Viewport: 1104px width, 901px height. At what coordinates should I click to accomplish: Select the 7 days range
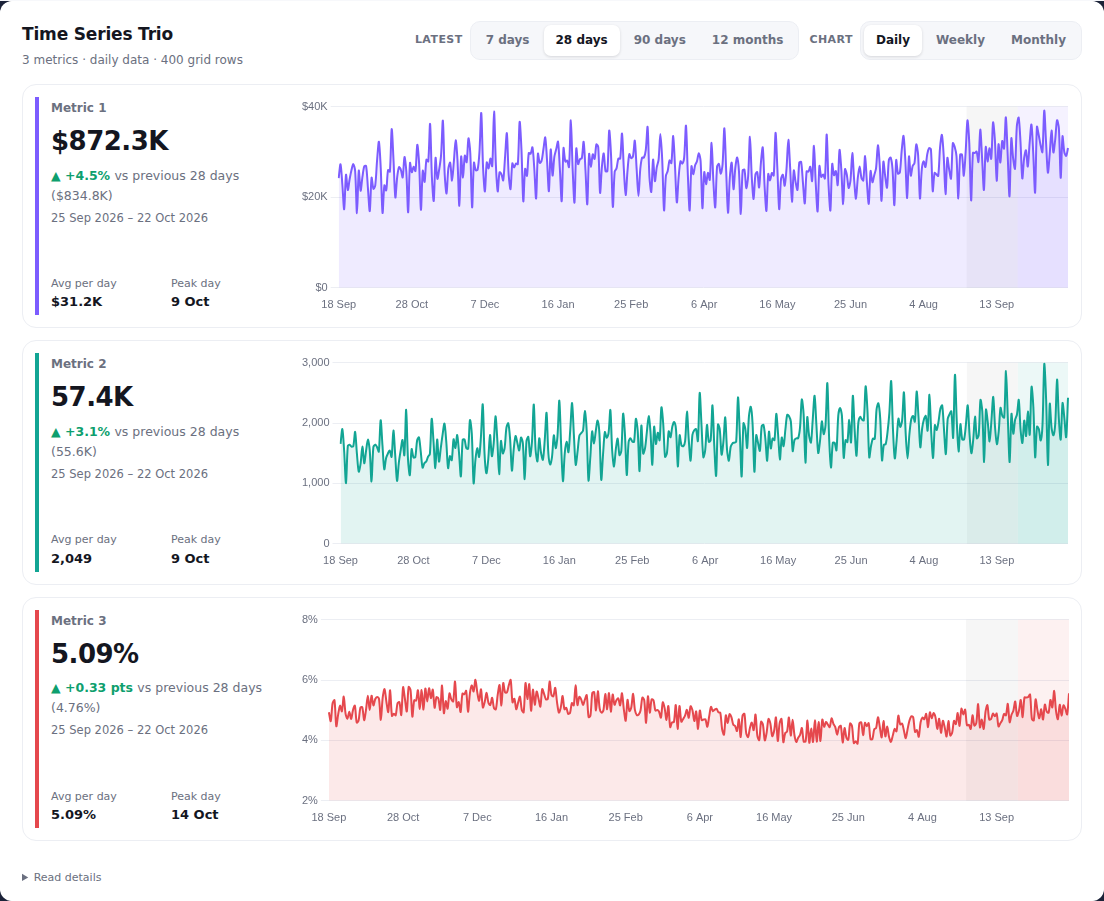(507, 40)
